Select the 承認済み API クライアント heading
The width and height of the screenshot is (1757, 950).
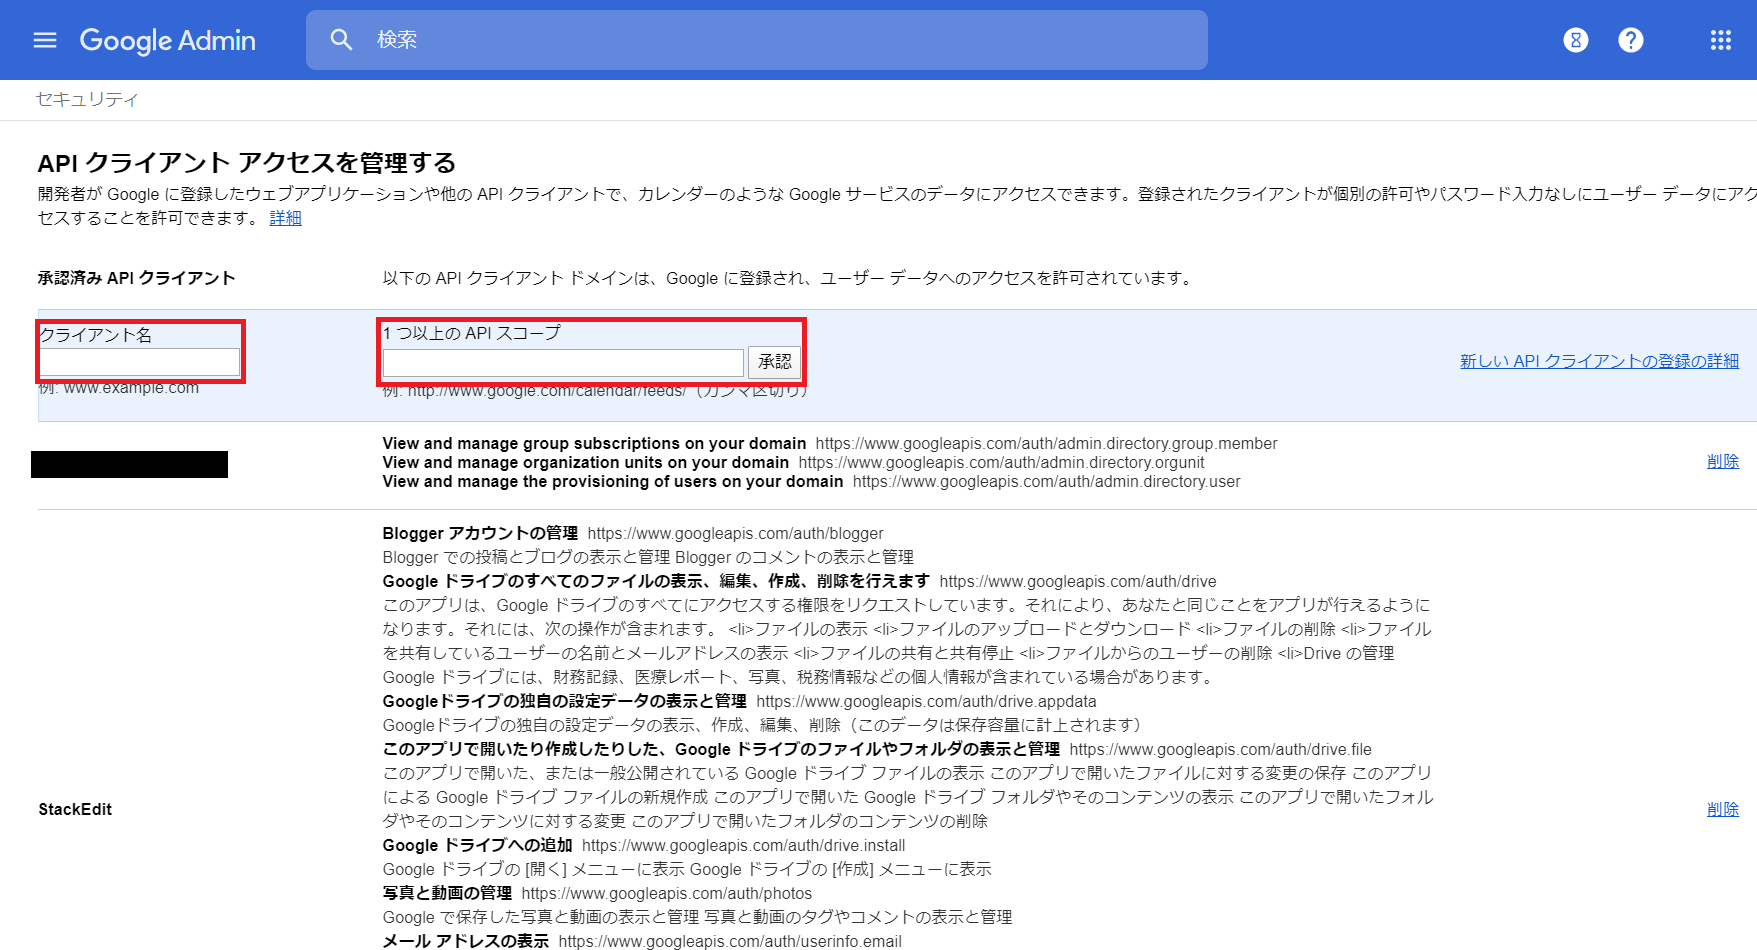tap(136, 278)
